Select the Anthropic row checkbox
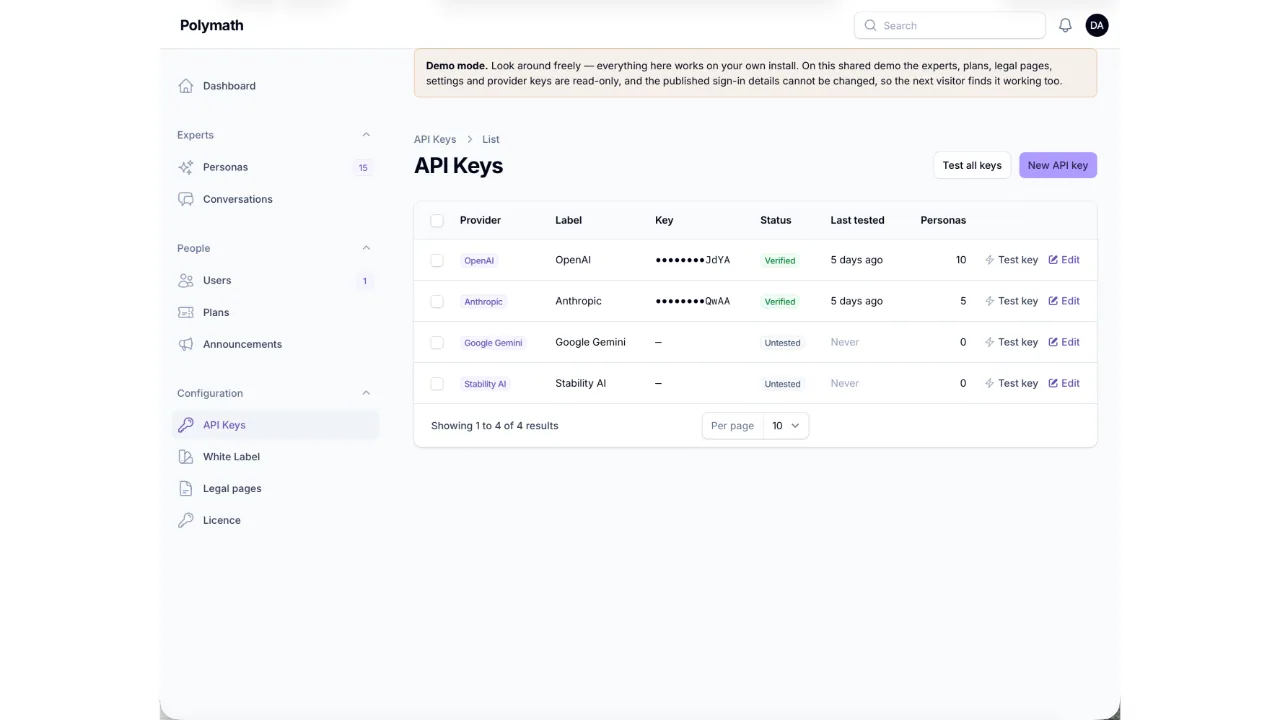1280x720 pixels. tap(437, 301)
